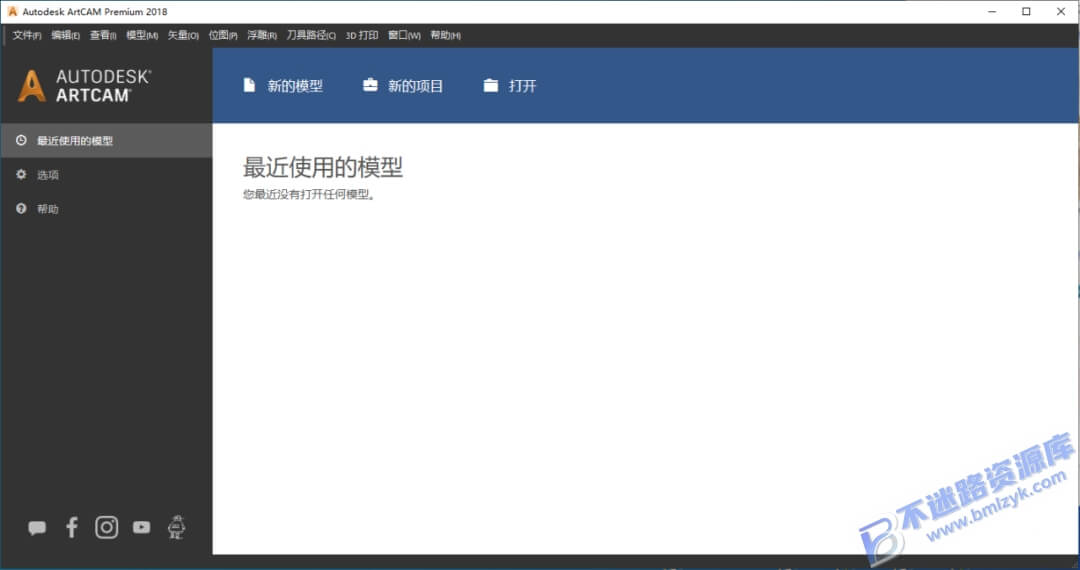Select 选项 in the sidebar
The height and width of the screenshot is (570, 1080).
point(107,175)
